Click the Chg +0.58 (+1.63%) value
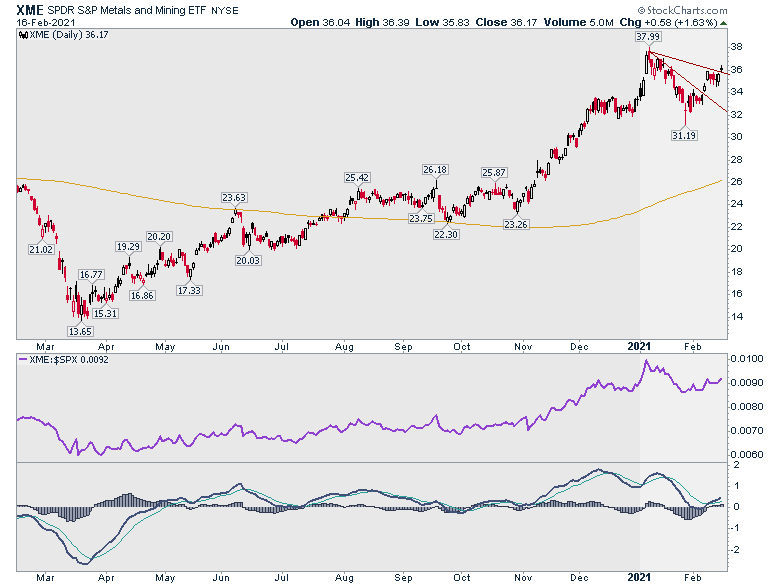 click(x=669, y=22)
